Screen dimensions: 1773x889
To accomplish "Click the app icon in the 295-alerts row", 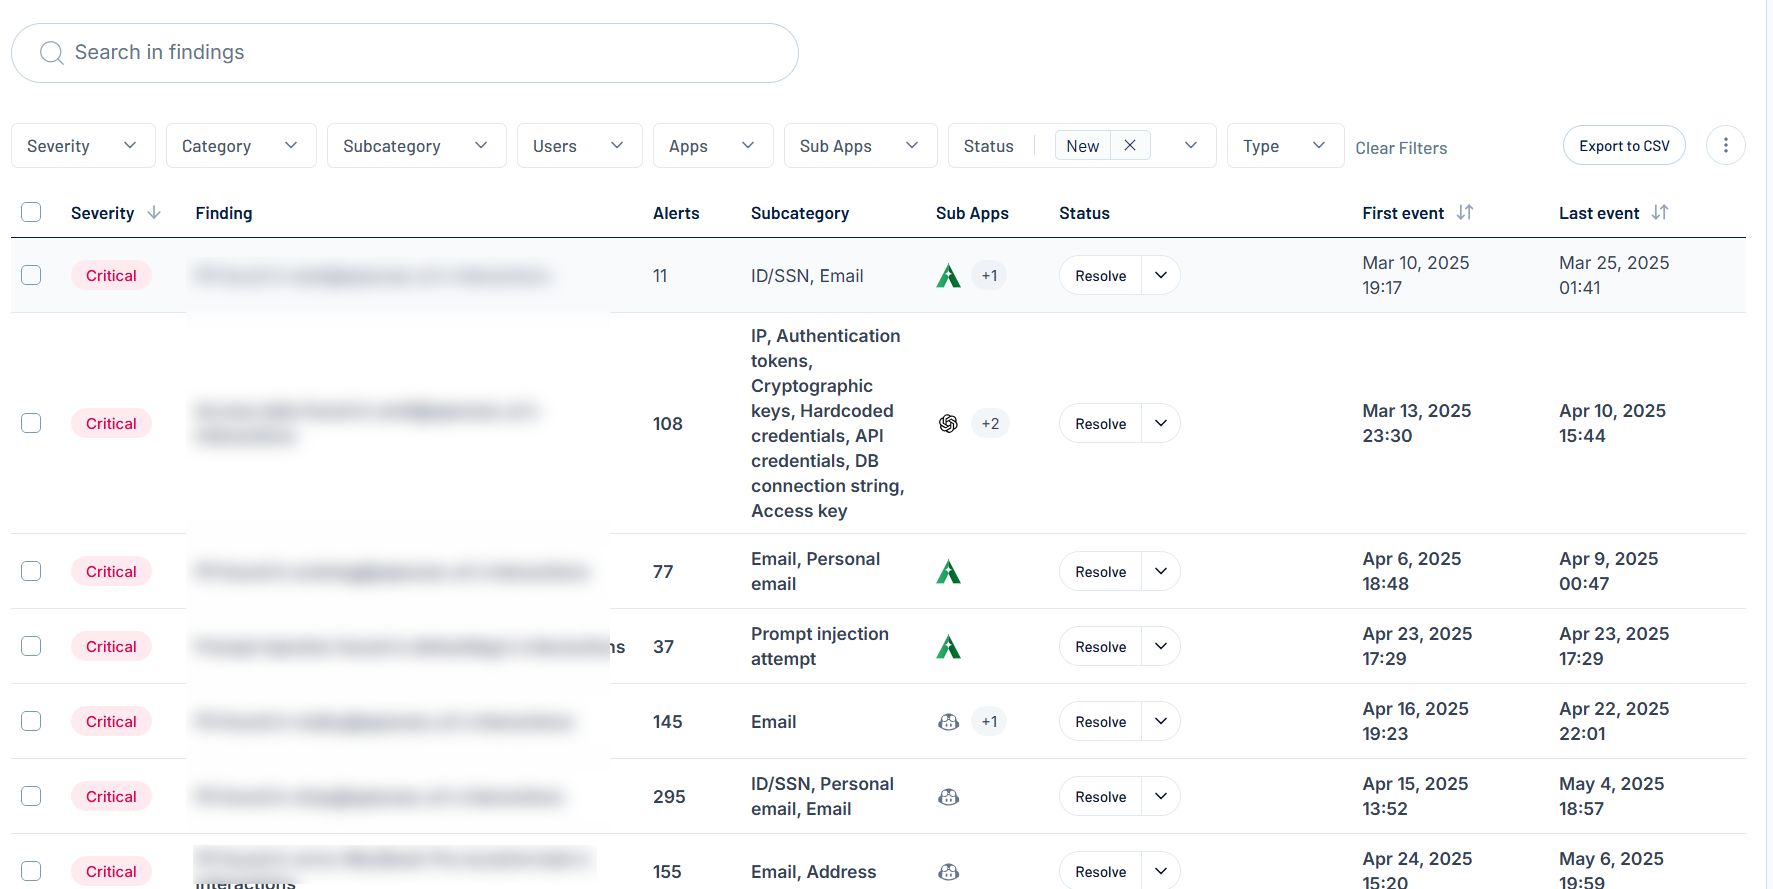I will click(x=948, y=797).
